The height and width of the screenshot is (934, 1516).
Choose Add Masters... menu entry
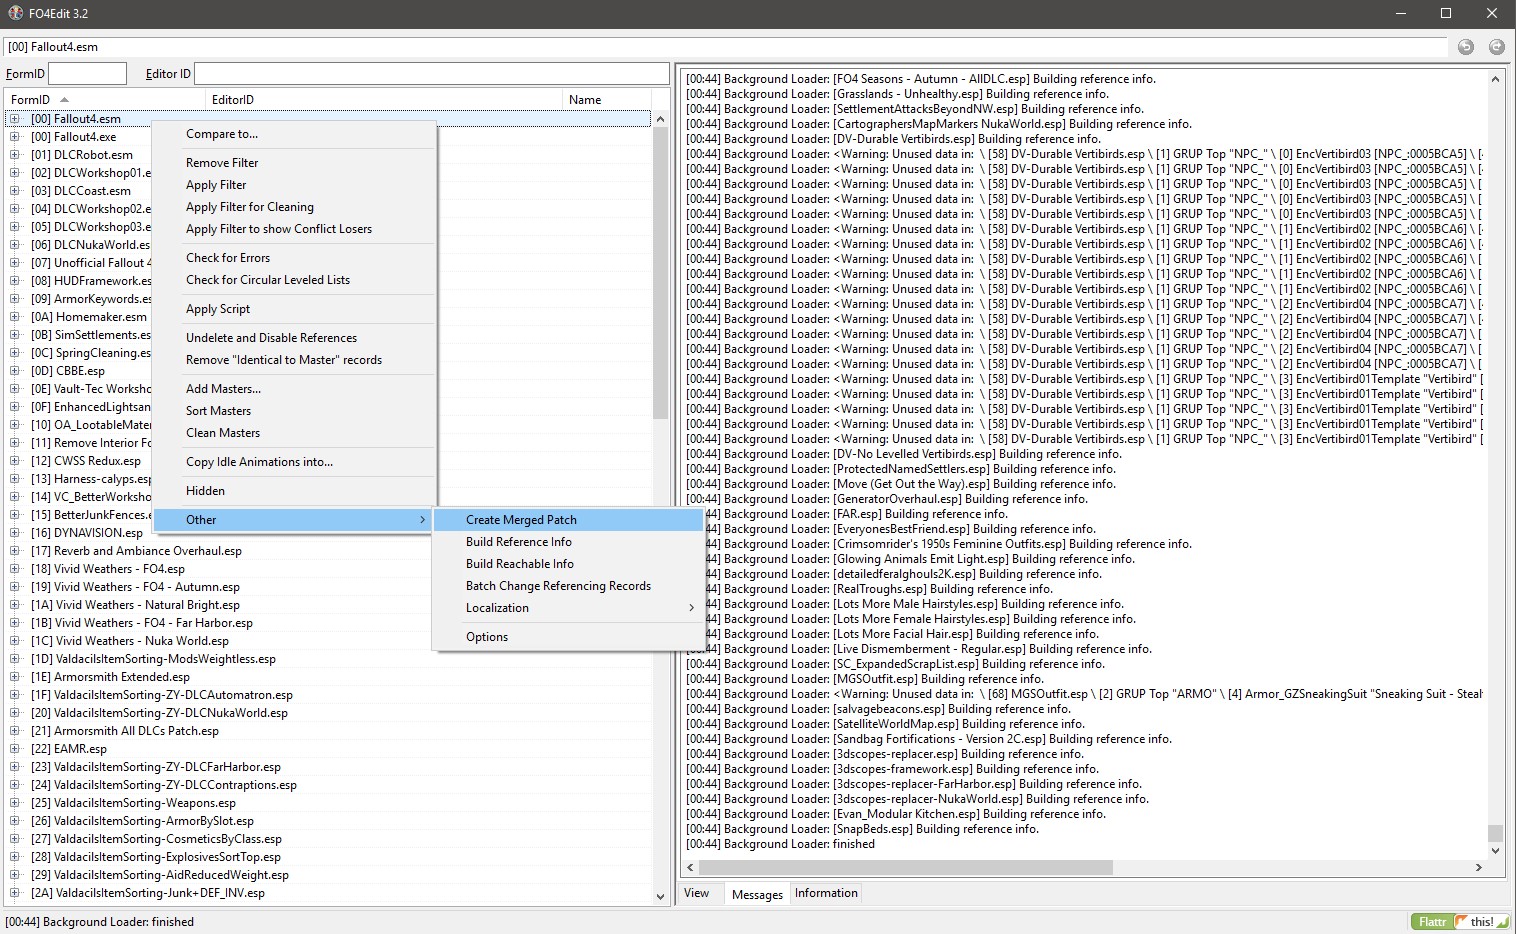(x=294, y=389)
